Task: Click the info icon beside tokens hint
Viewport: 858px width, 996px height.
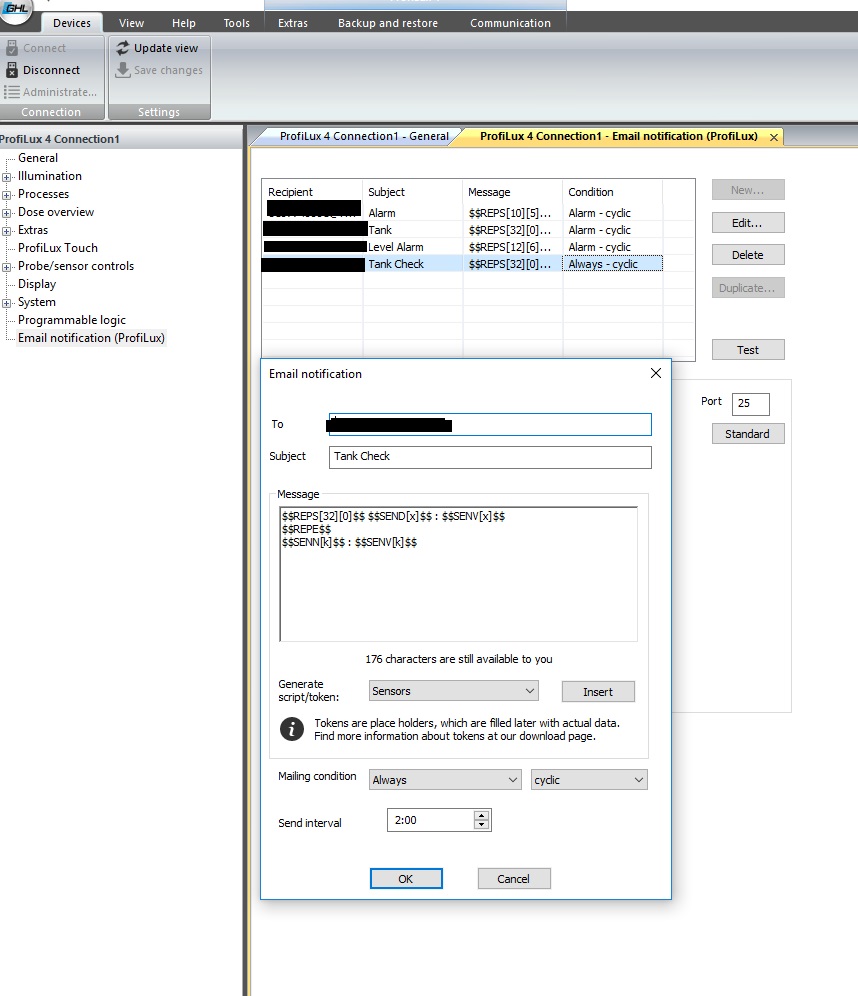Action: (x=292, y=729)
